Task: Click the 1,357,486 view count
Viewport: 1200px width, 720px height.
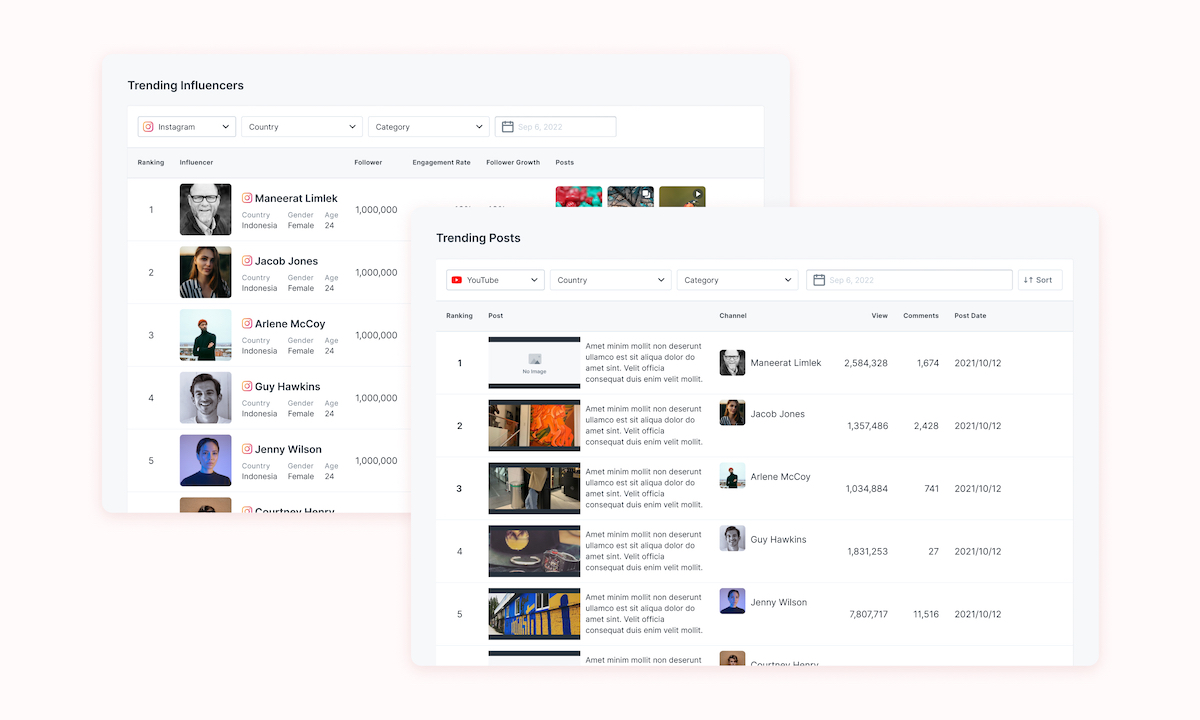Action: pos(867,426)
